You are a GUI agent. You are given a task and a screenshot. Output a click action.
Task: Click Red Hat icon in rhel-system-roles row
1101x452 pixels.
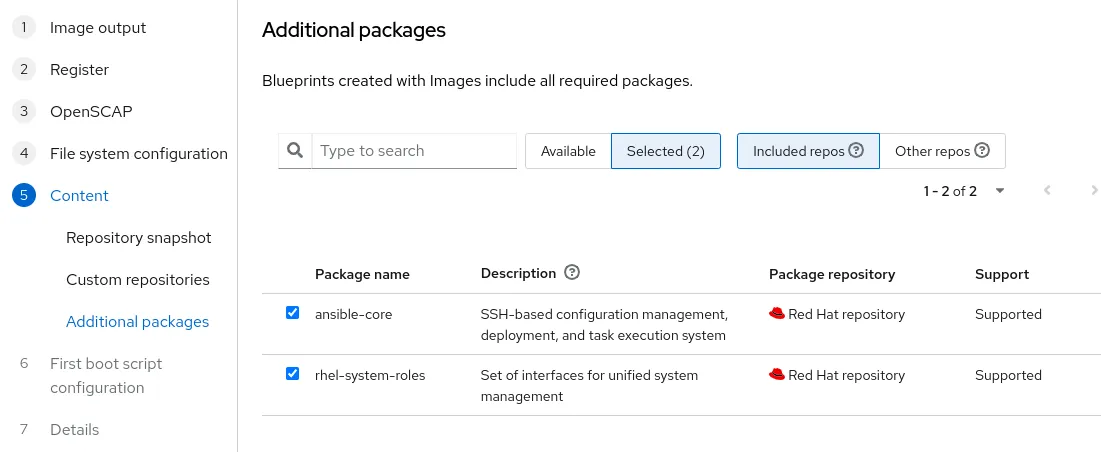click(777, 375)
